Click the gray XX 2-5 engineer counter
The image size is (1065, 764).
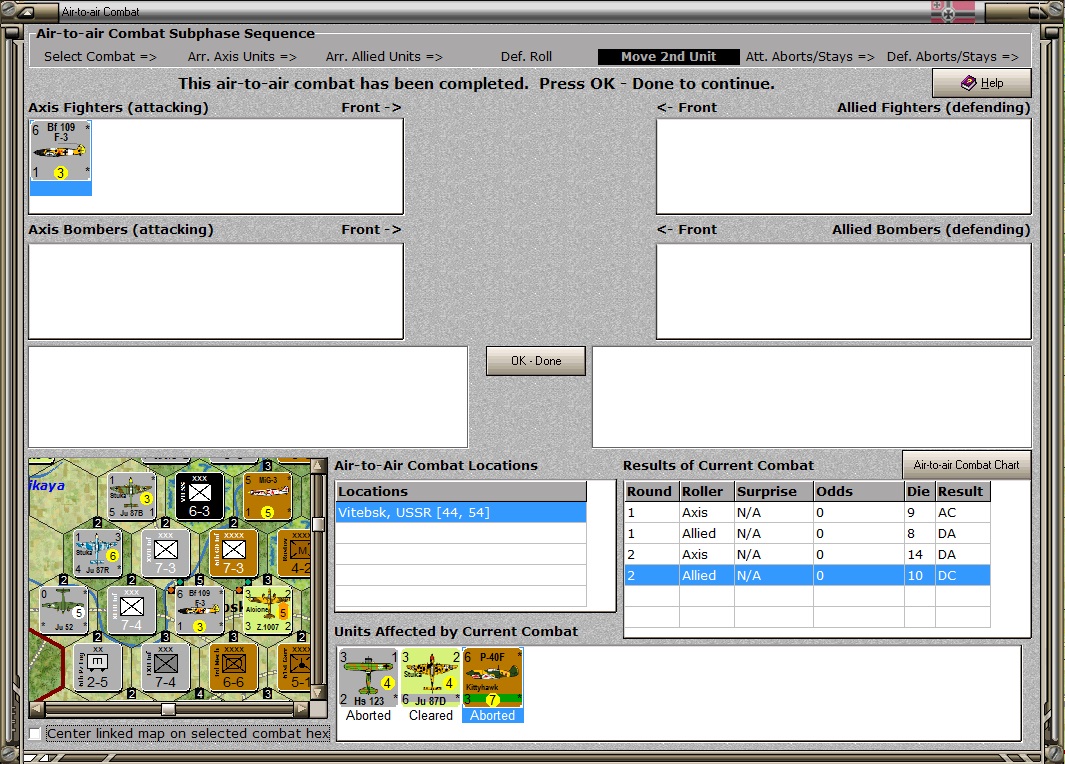[97, 667]
